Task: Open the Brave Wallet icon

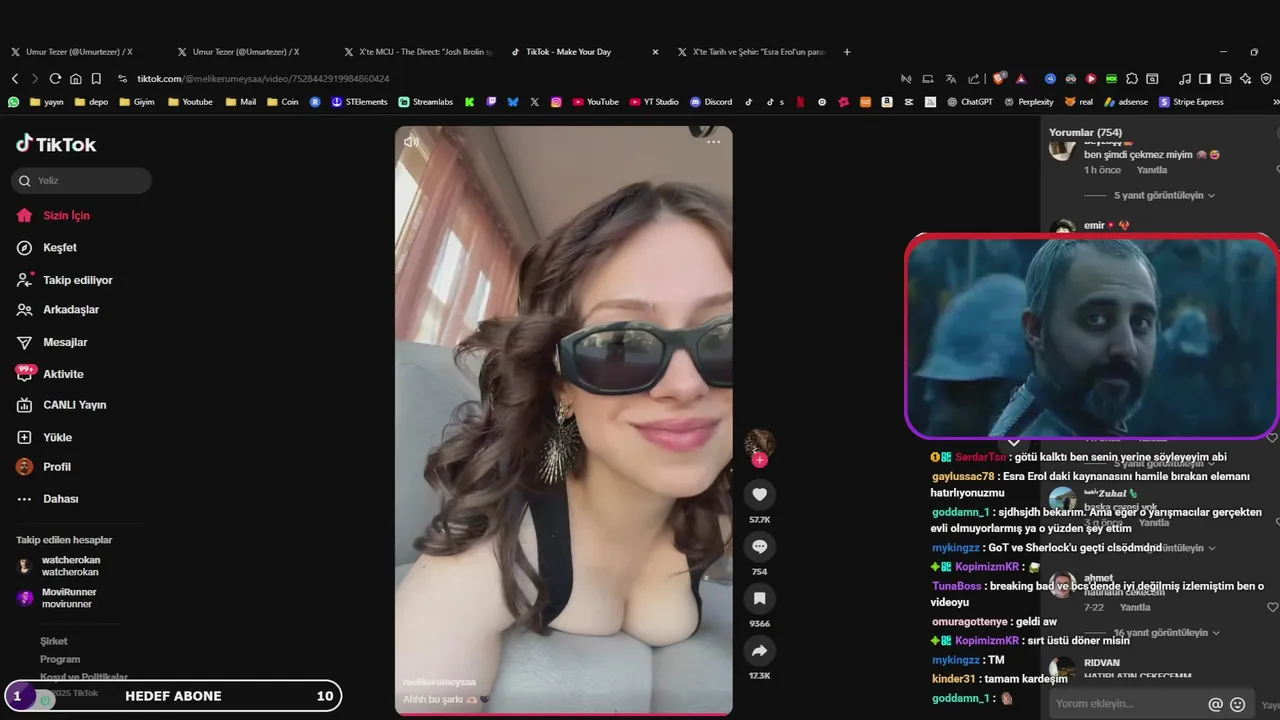Action: (x=1225, y=78)
